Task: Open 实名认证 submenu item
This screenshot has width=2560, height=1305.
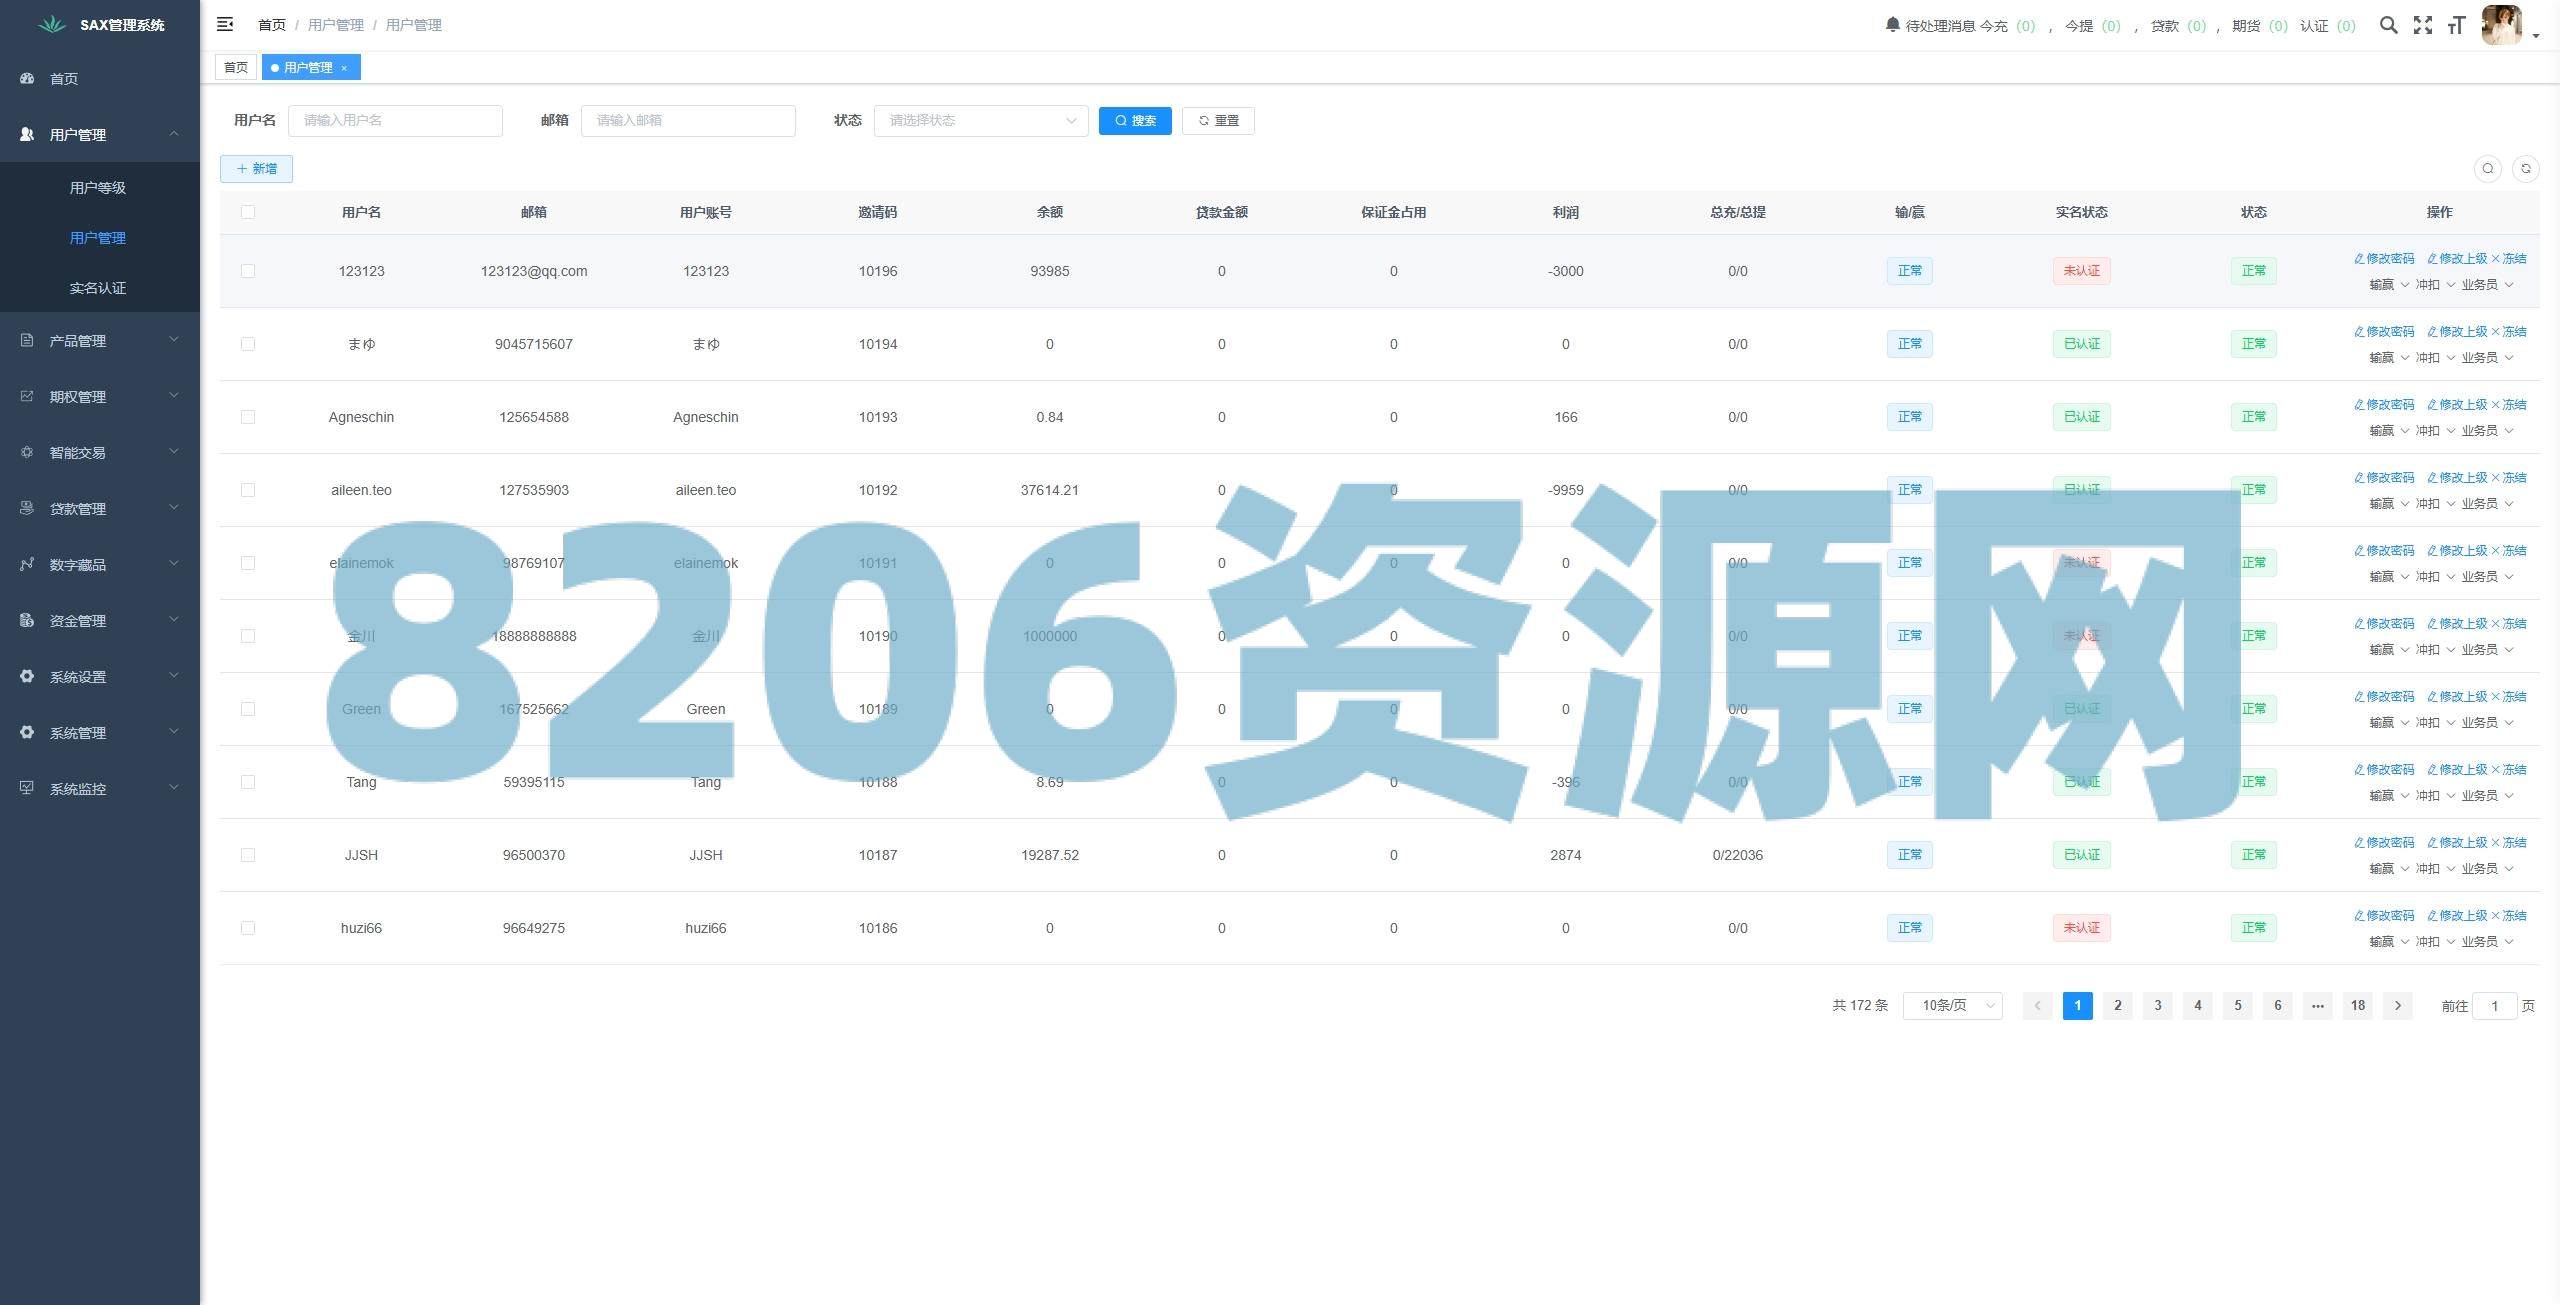Action: (98, 288)
